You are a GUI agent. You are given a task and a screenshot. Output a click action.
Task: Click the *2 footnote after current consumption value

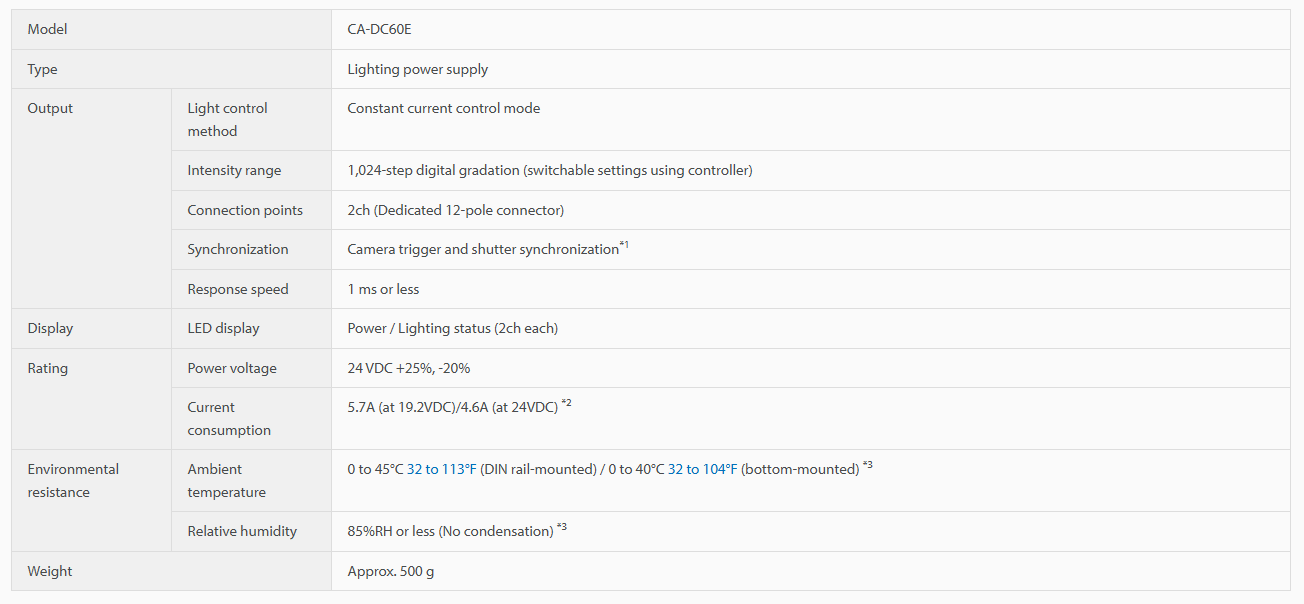click(566, 403)
